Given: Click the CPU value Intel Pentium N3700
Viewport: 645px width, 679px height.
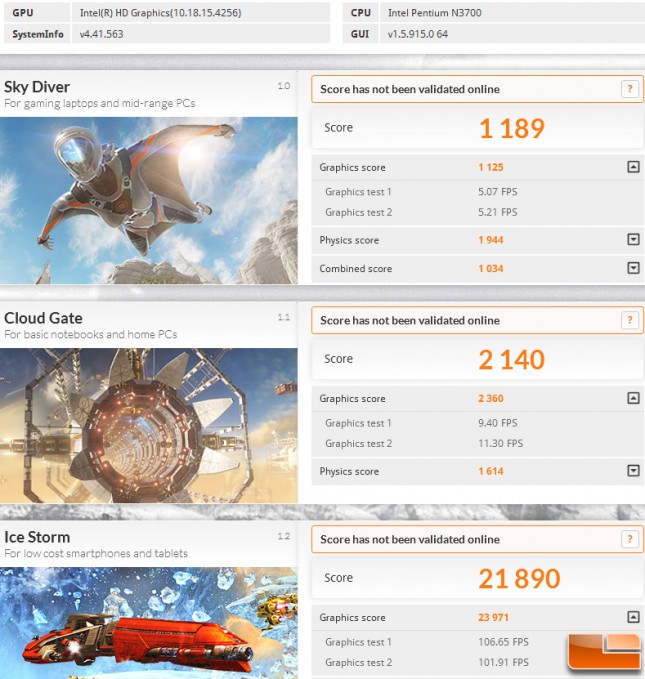Looking at the screenshot, I should coord(434,13).
